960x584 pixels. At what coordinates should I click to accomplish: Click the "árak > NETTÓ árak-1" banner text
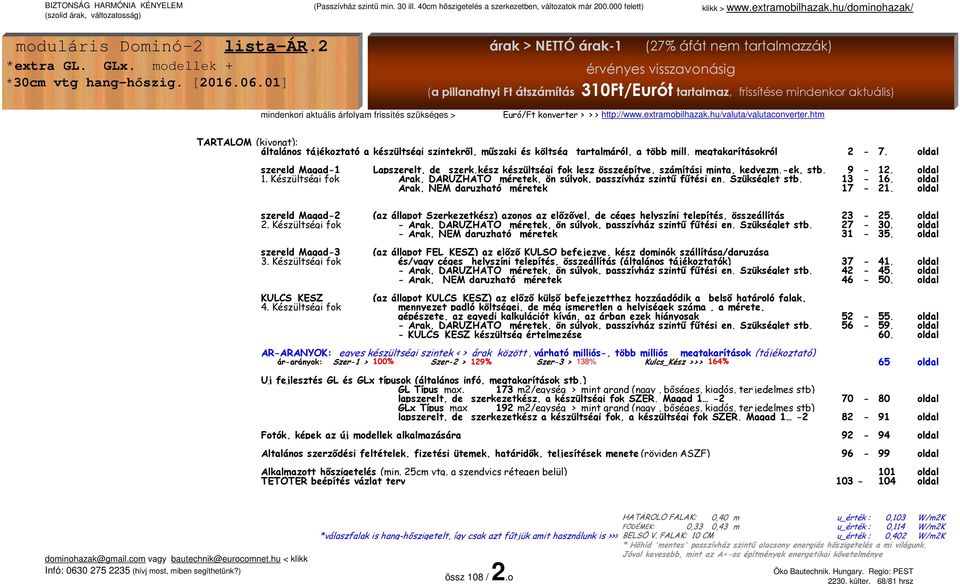pyautogui.click(x=555, y=46)
